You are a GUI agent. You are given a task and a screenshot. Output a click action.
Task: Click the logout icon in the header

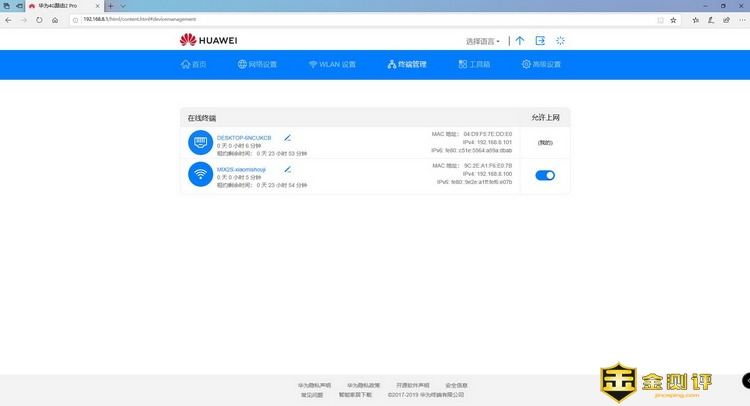pyautogui.click(x=540, y=41)
